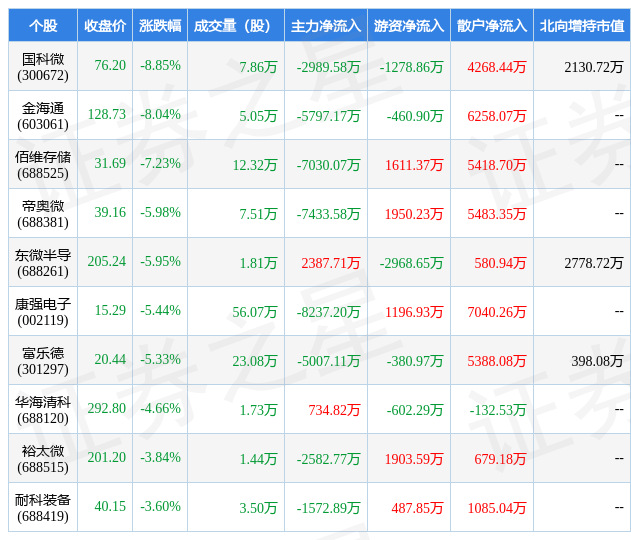Image resolution: width=631 pixels, height=540 pixels.
Task: Select stock 国科微 (300672)
Action: tap(43, 67)
